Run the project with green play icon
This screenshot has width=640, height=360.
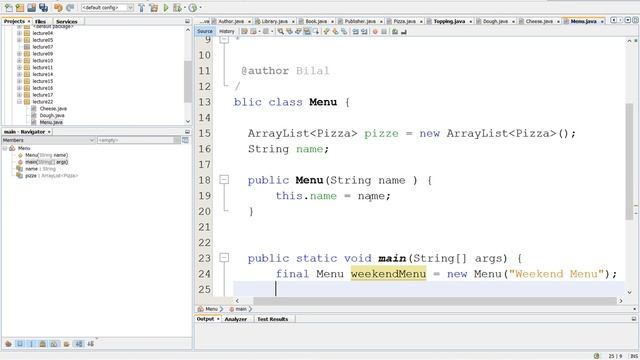[166, 7]
